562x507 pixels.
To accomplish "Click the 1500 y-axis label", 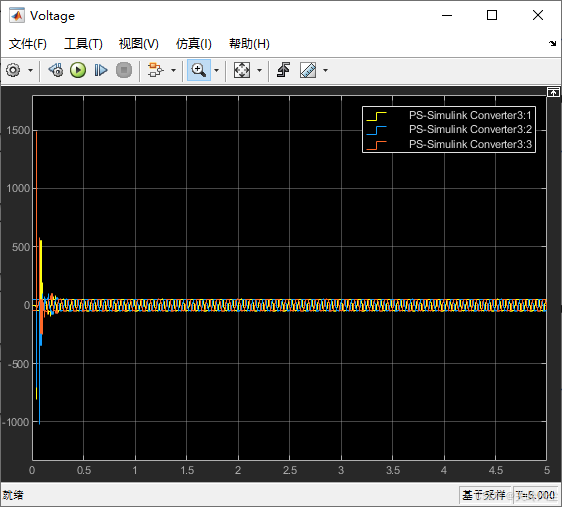I will pos(18,130).
